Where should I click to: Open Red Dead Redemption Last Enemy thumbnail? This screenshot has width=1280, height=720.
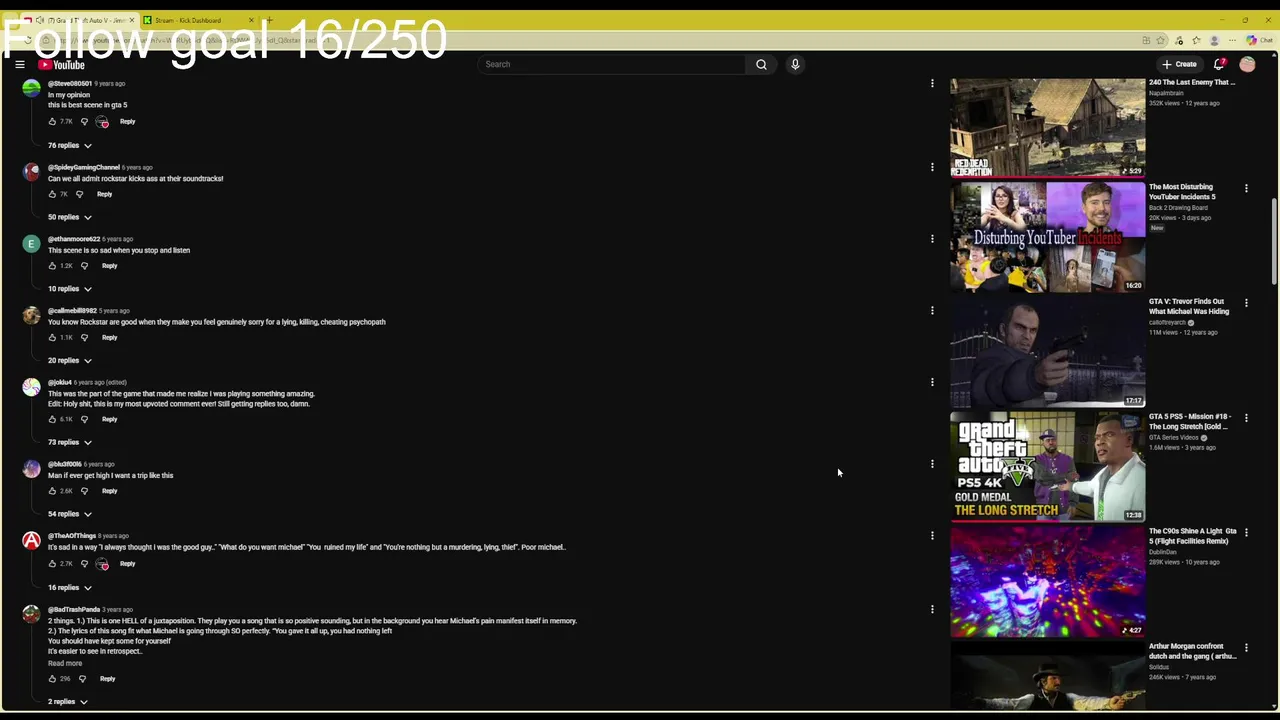point(1047,127)
